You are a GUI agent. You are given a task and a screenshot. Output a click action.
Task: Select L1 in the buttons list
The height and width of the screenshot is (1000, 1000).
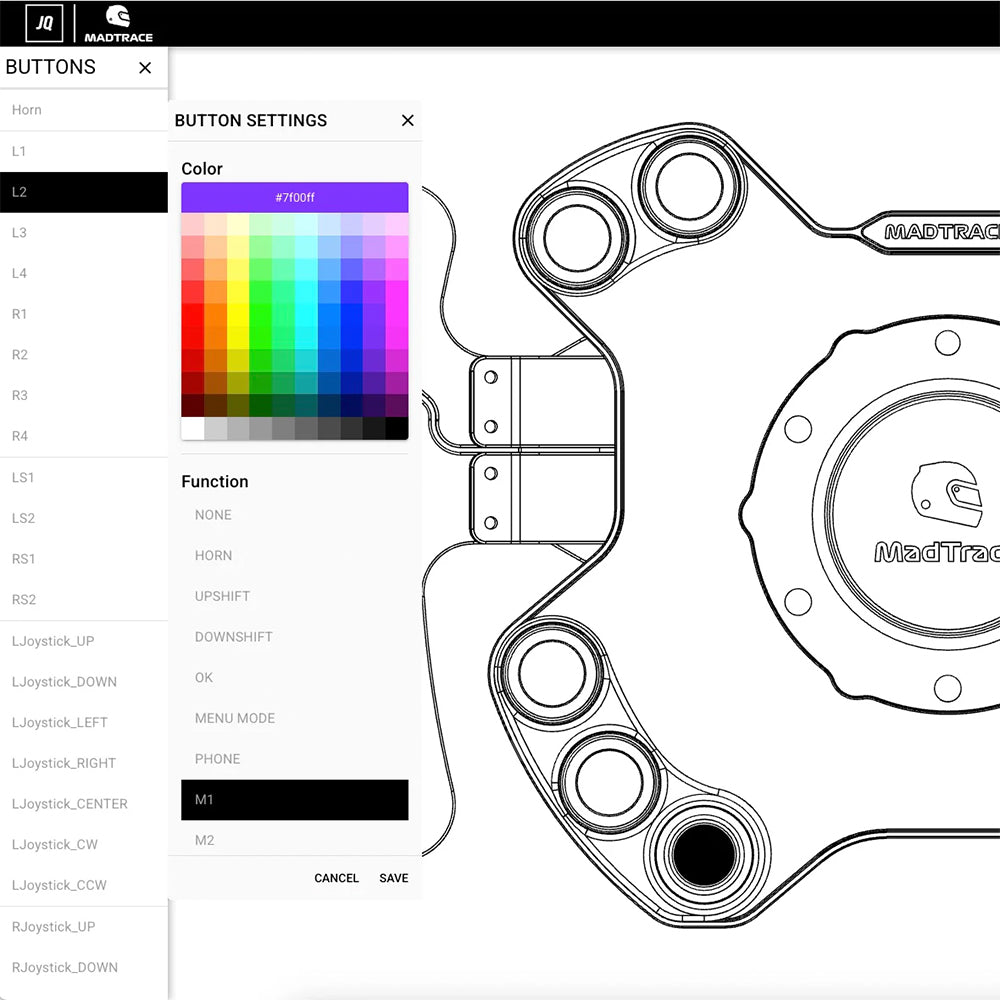click(x=19, y=151)
